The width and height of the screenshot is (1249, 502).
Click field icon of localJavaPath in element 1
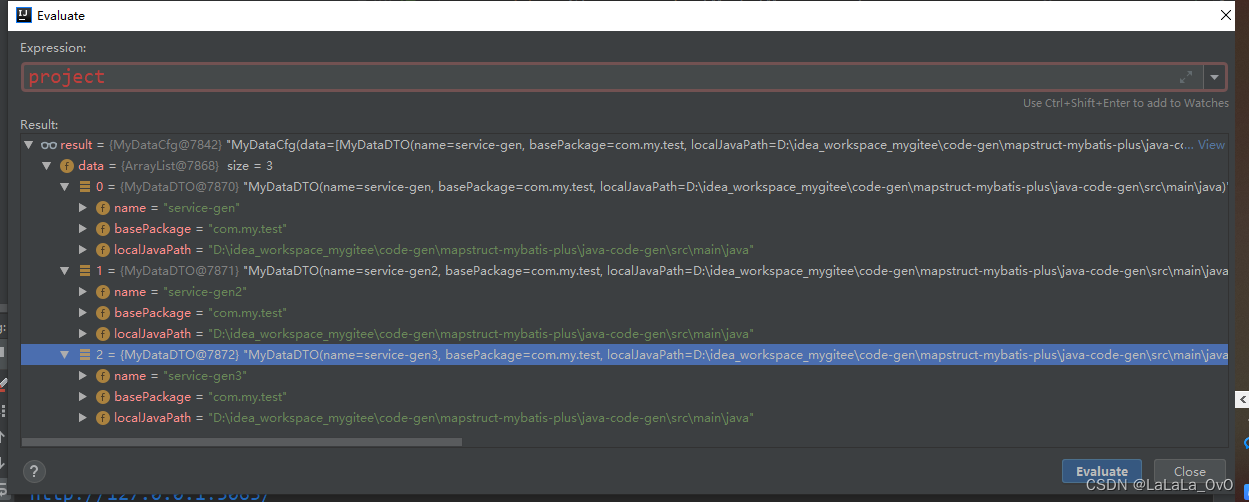(103, 334)
